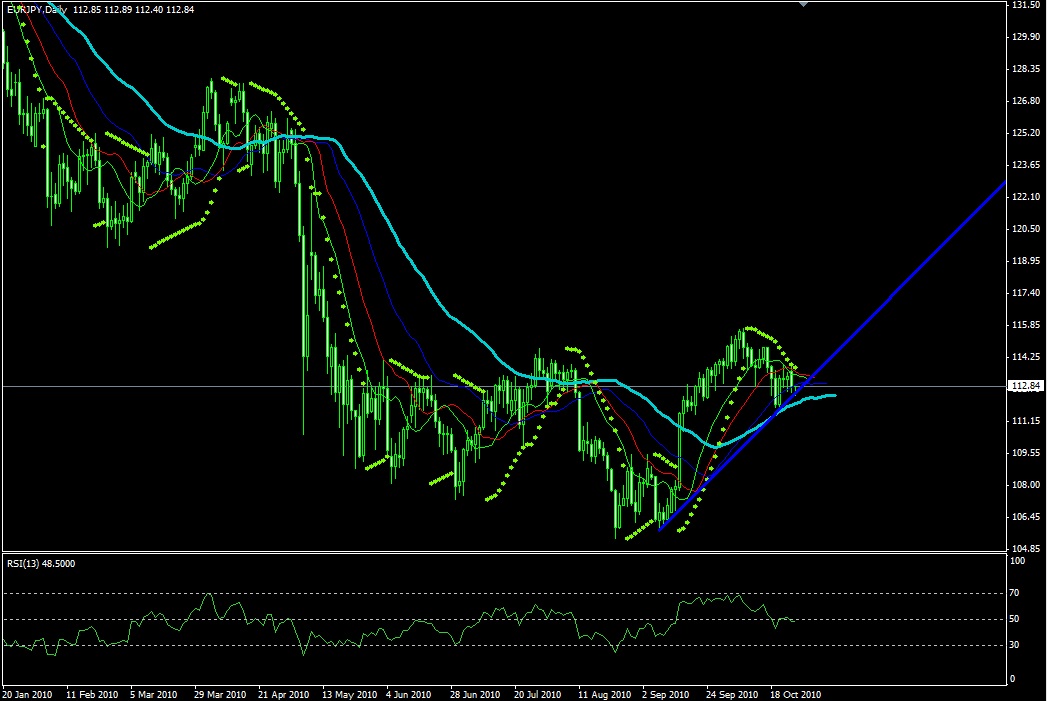Click the 122.10 price axis label
Screen dimensions: 1048x701
pos(1026,197)
